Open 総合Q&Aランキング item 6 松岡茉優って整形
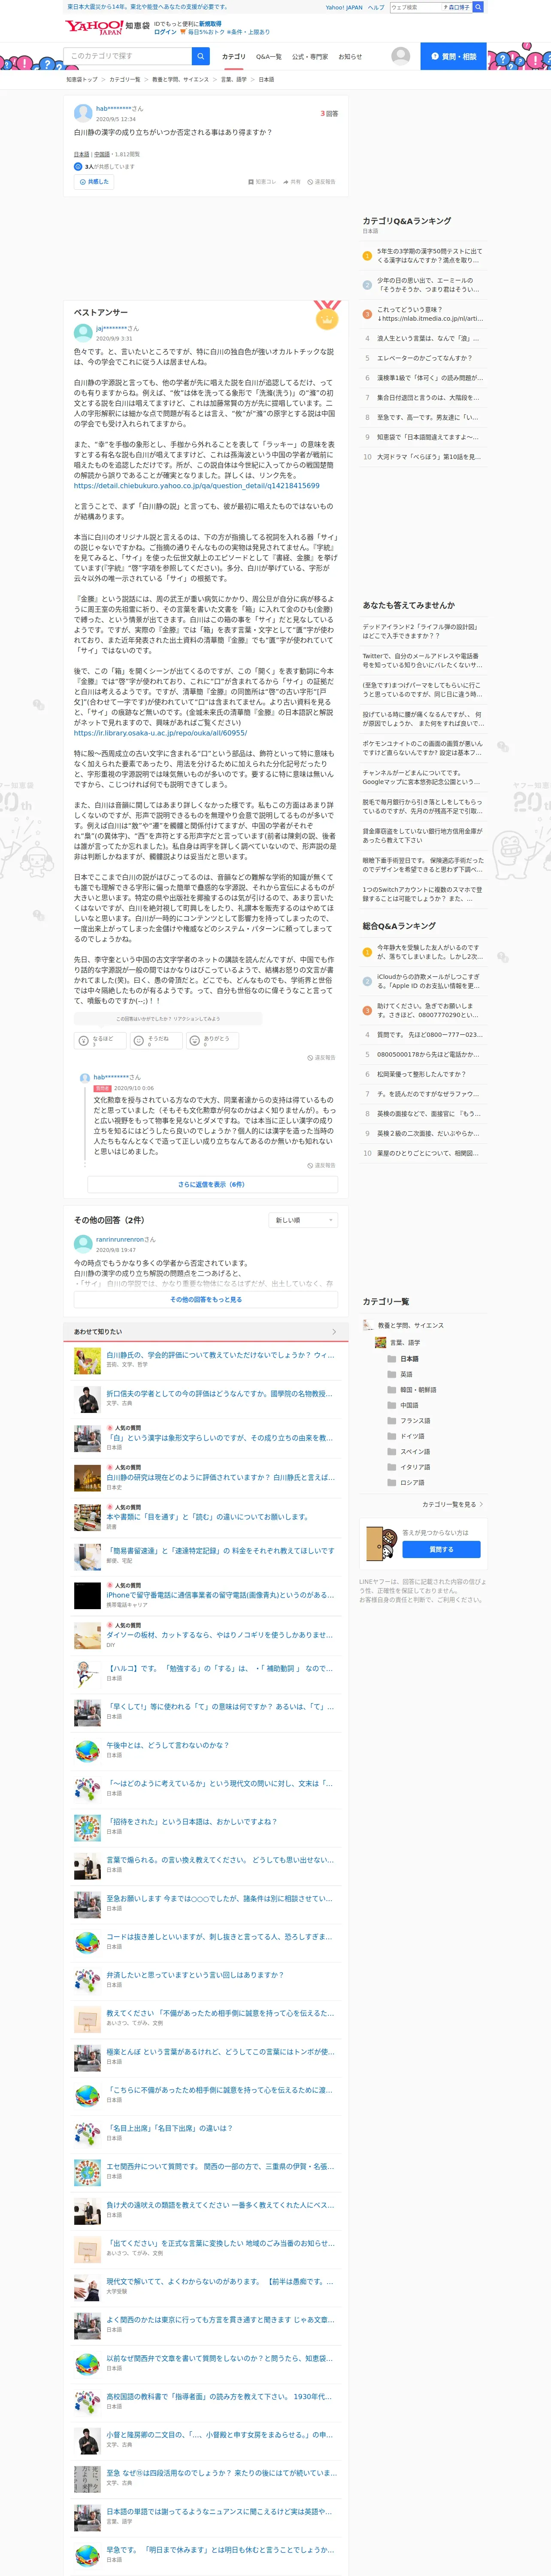Image resolution: width=551 pixels, height=2576 pixels. point(421,1074)
